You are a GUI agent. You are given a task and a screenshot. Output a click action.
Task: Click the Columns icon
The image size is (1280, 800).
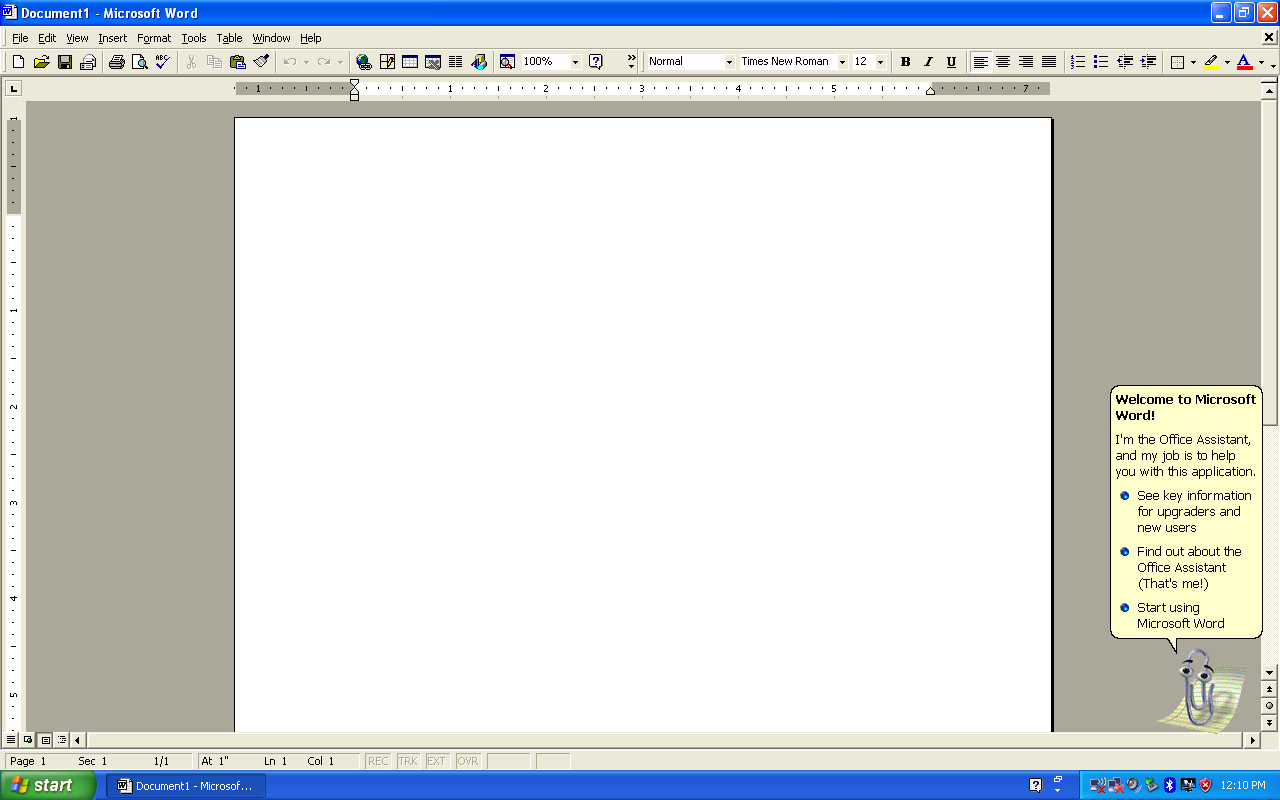(456, 62)
